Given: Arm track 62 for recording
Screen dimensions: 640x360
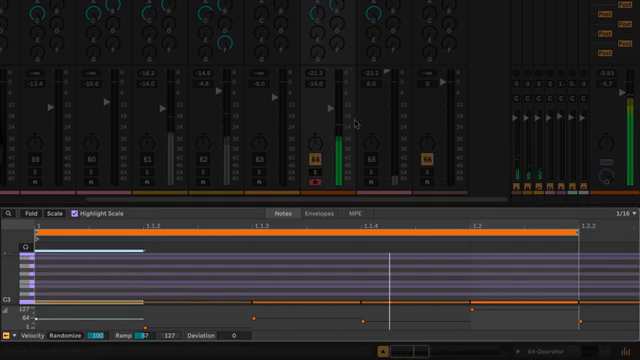Looking at the screenshot, I should 203,182.
